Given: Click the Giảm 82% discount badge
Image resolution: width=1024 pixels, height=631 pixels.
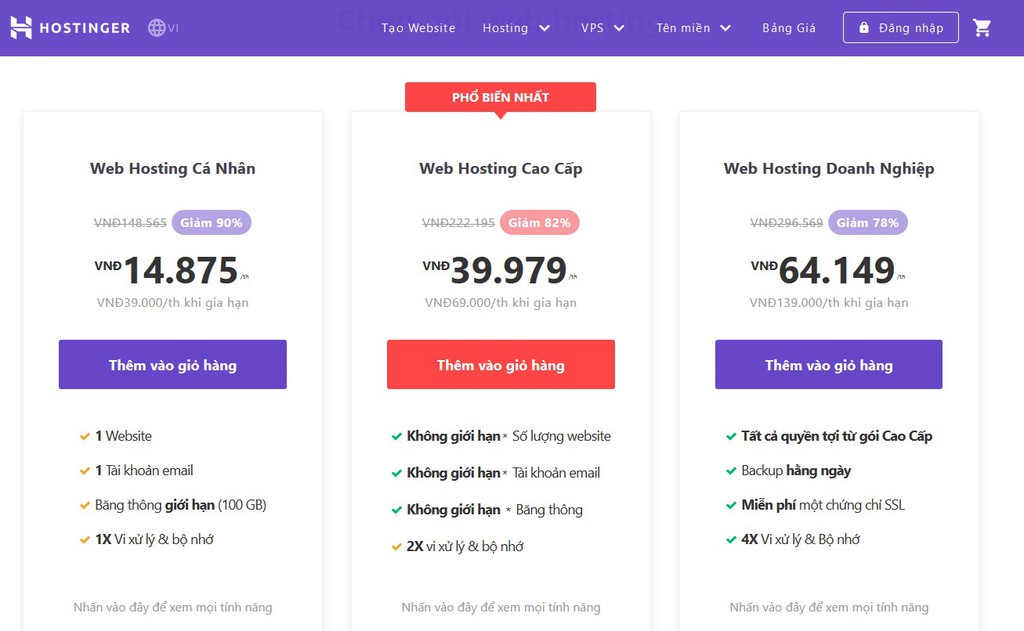Looking at the screenshot, I should (539, 222).
